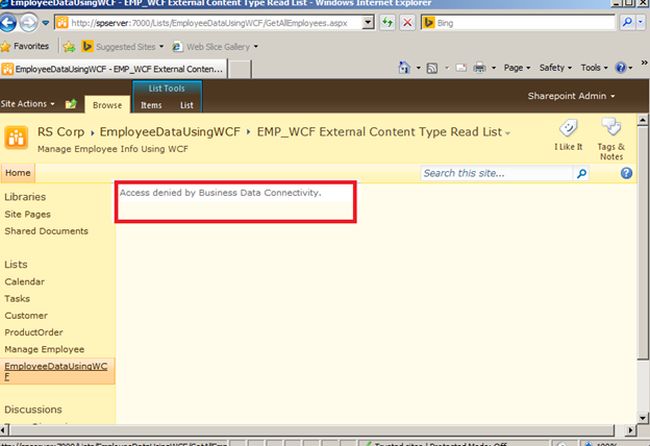Open the EmployeeDataUsingWCF quick launch link
Image resolution: width=650 pixels, height=446 pixels.
pyautogui.click(x=56, y=371)
